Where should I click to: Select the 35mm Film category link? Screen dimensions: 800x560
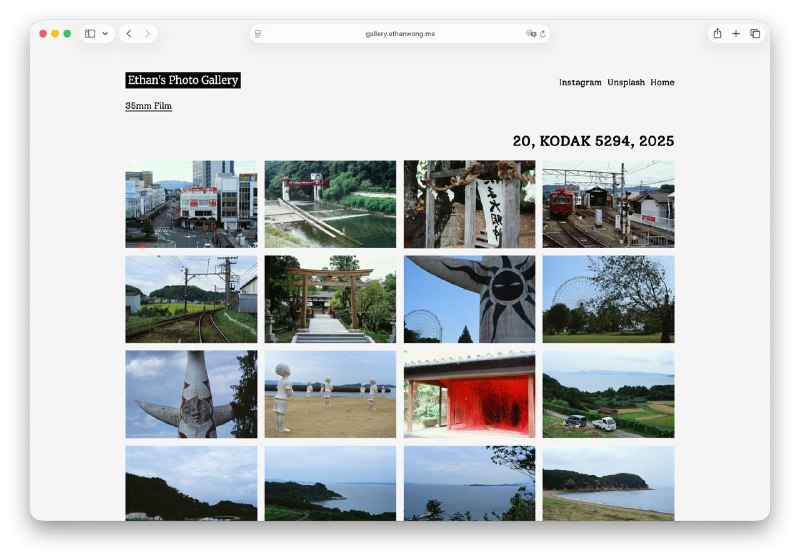[148, 106]
